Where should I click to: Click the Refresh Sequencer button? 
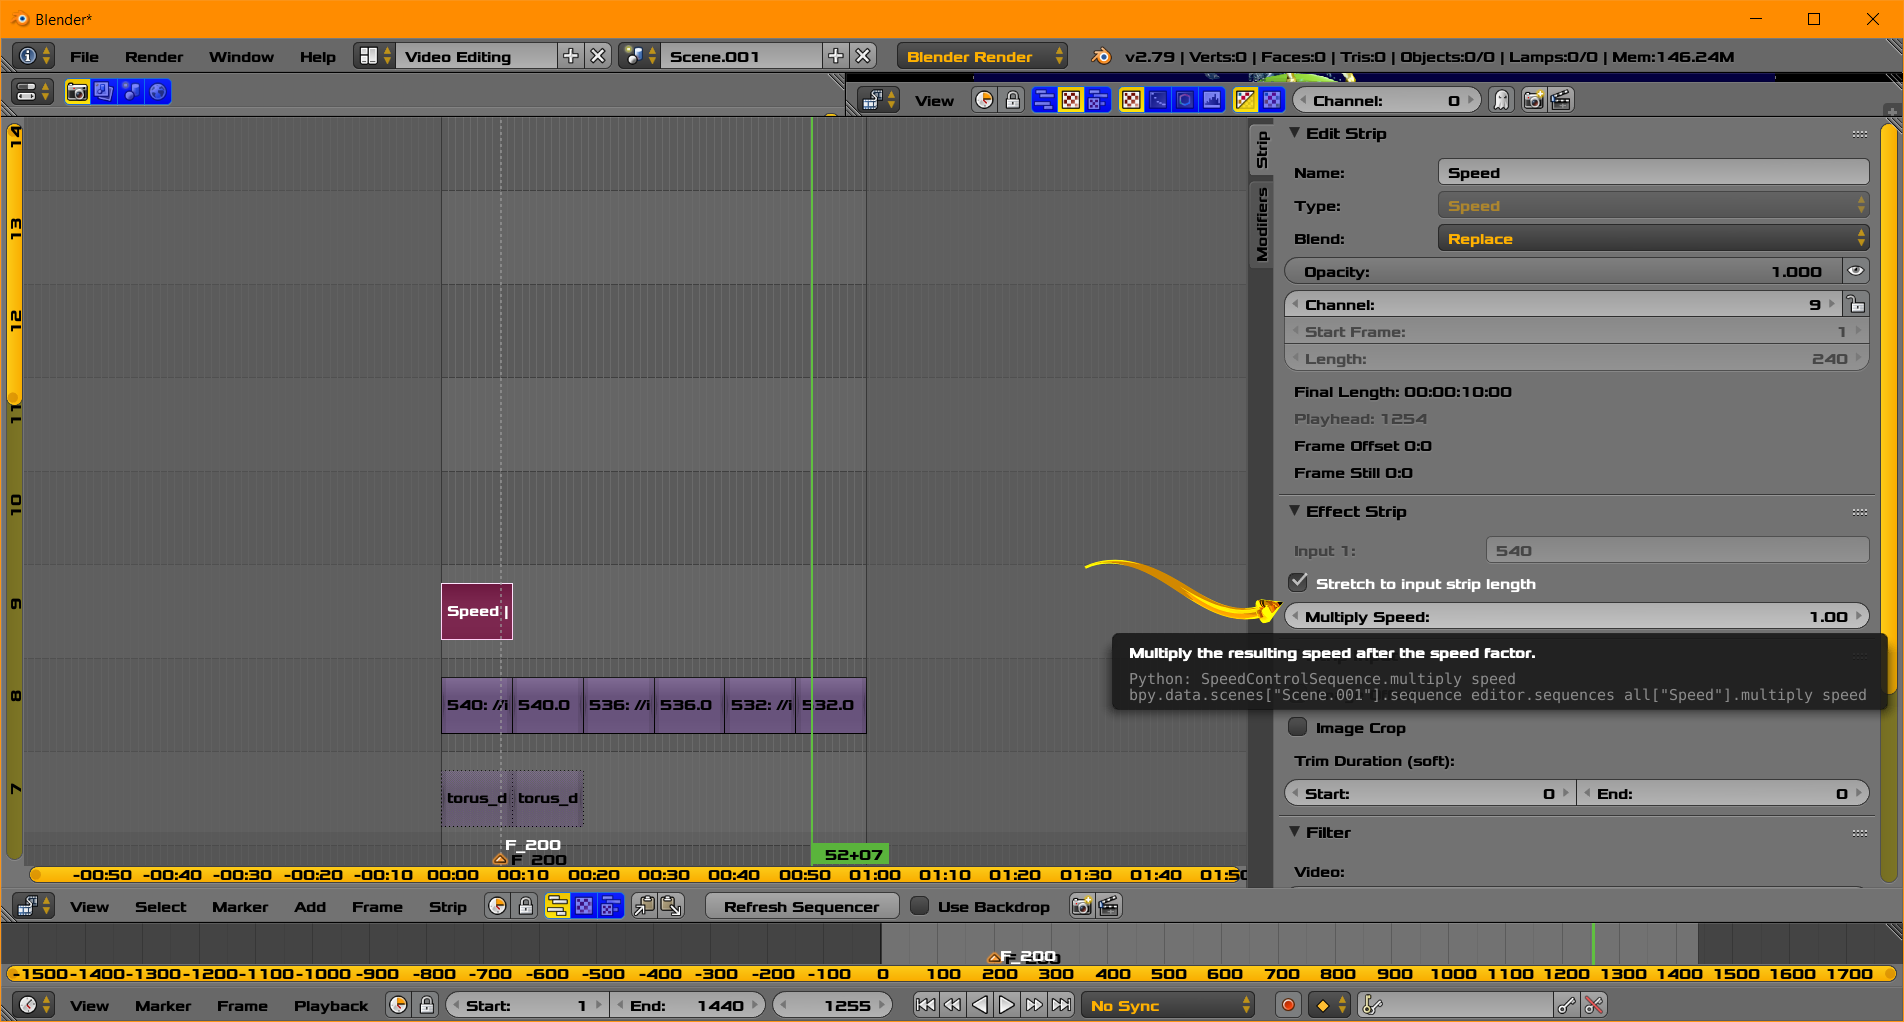[x=802, y=906]
